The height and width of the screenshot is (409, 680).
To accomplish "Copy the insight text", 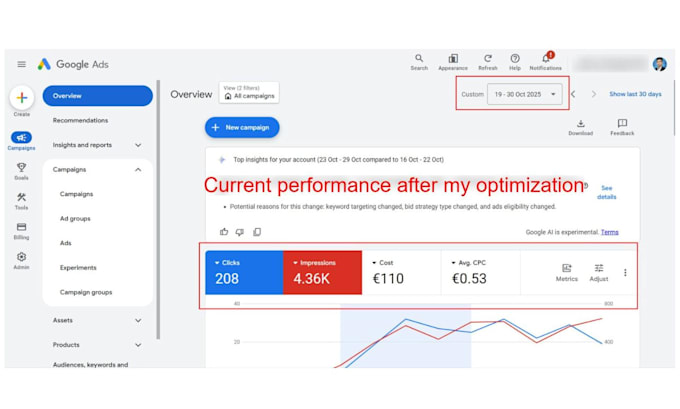I will click(x=257, y=232).
